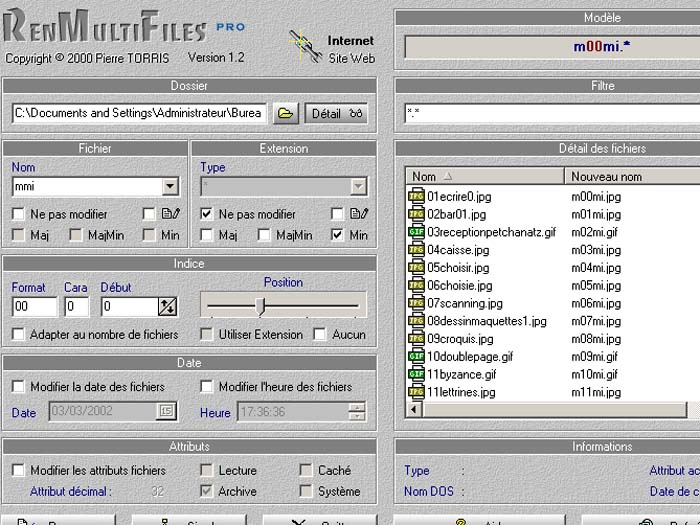This screenshot has width=700, height=525.
Task: Enable Adapter au nombre de fichiers
Action: click(x=18, y=334)
